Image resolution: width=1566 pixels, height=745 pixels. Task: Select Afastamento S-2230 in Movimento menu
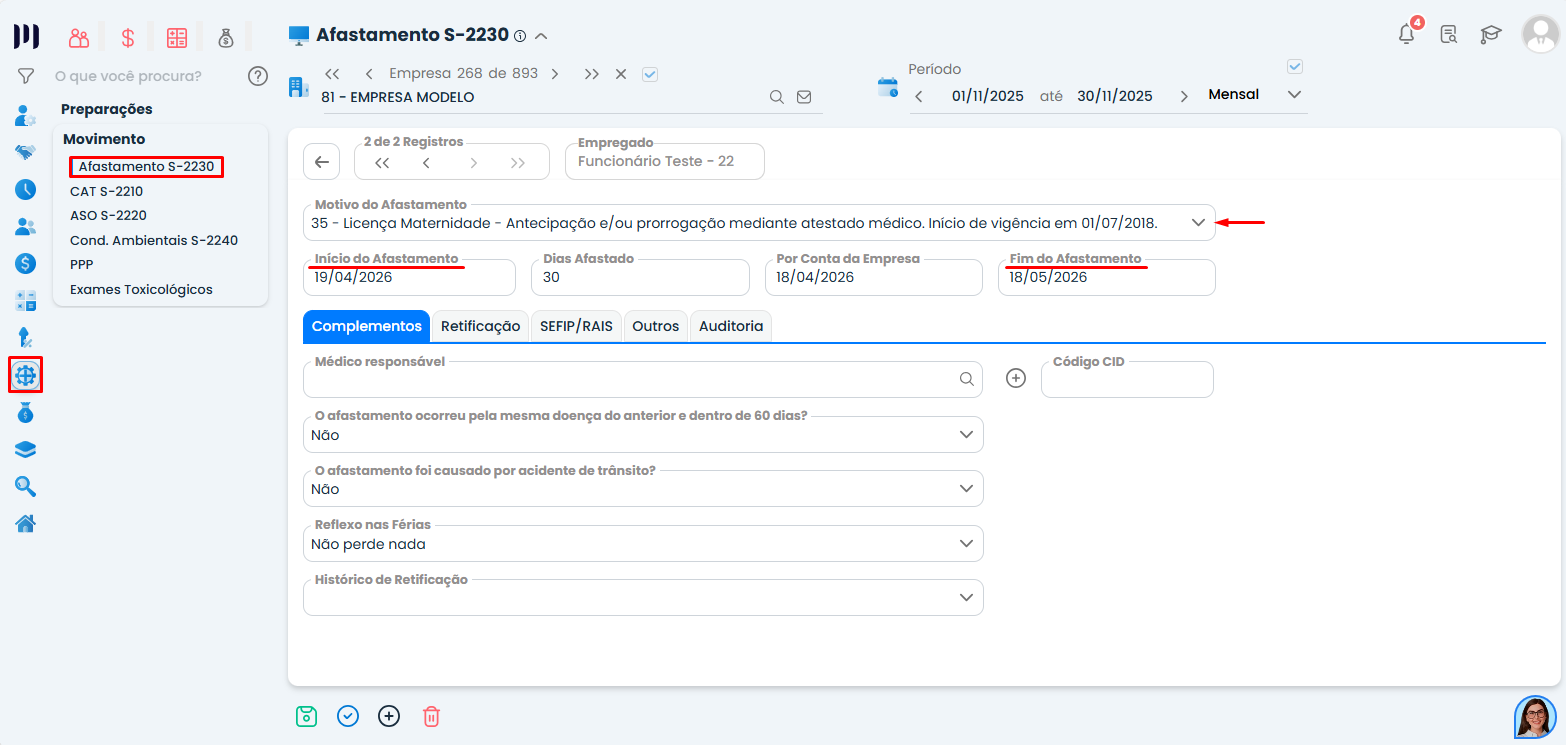(146, 167)
